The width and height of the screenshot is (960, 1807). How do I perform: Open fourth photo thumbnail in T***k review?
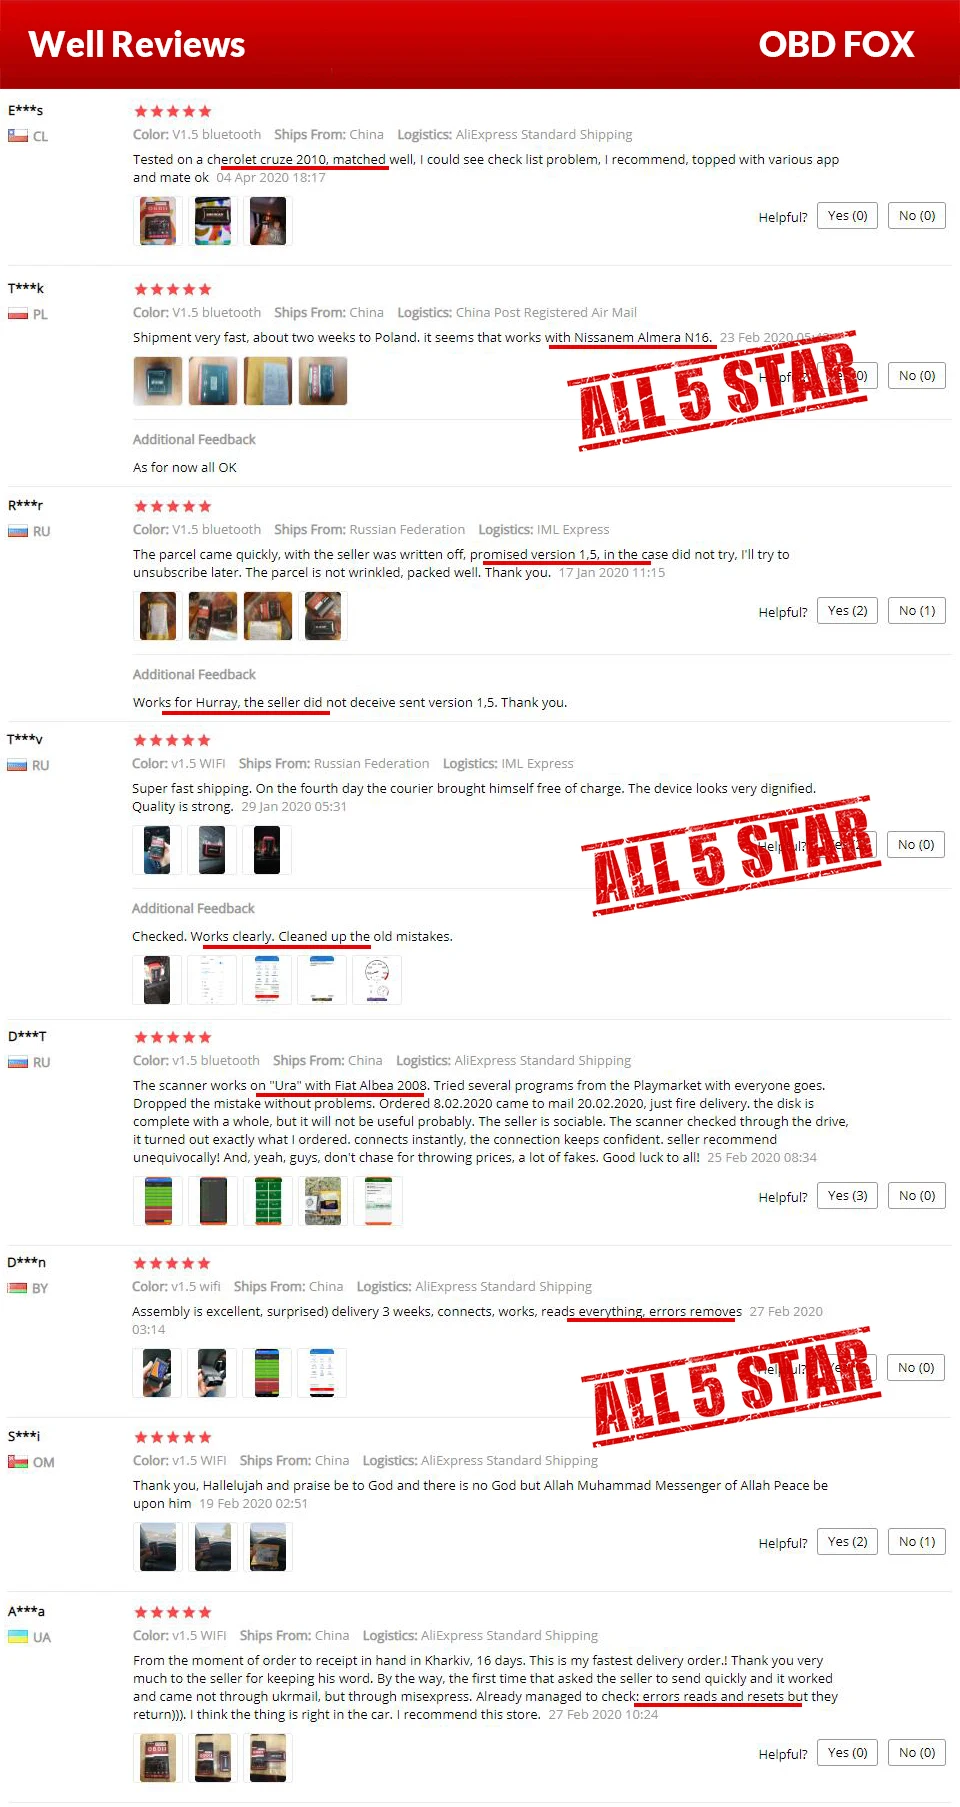tap(323, 381)
